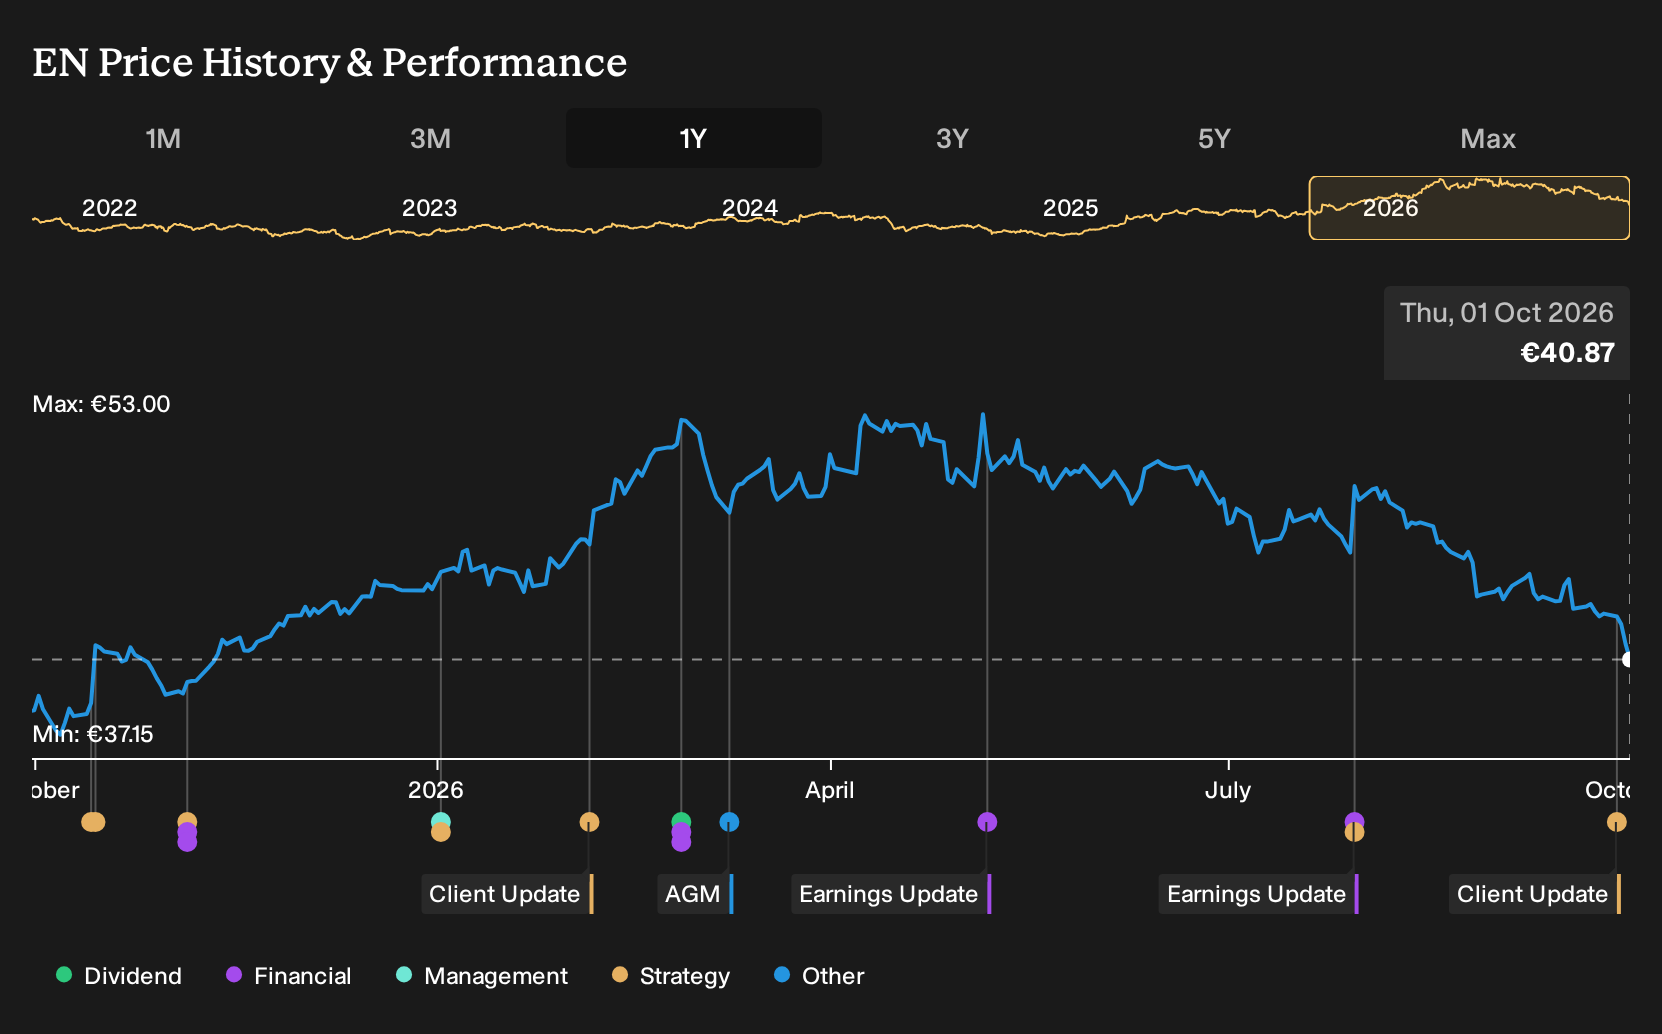
Task: Toggle the Other legend filter
Action: tap(818, 976)
